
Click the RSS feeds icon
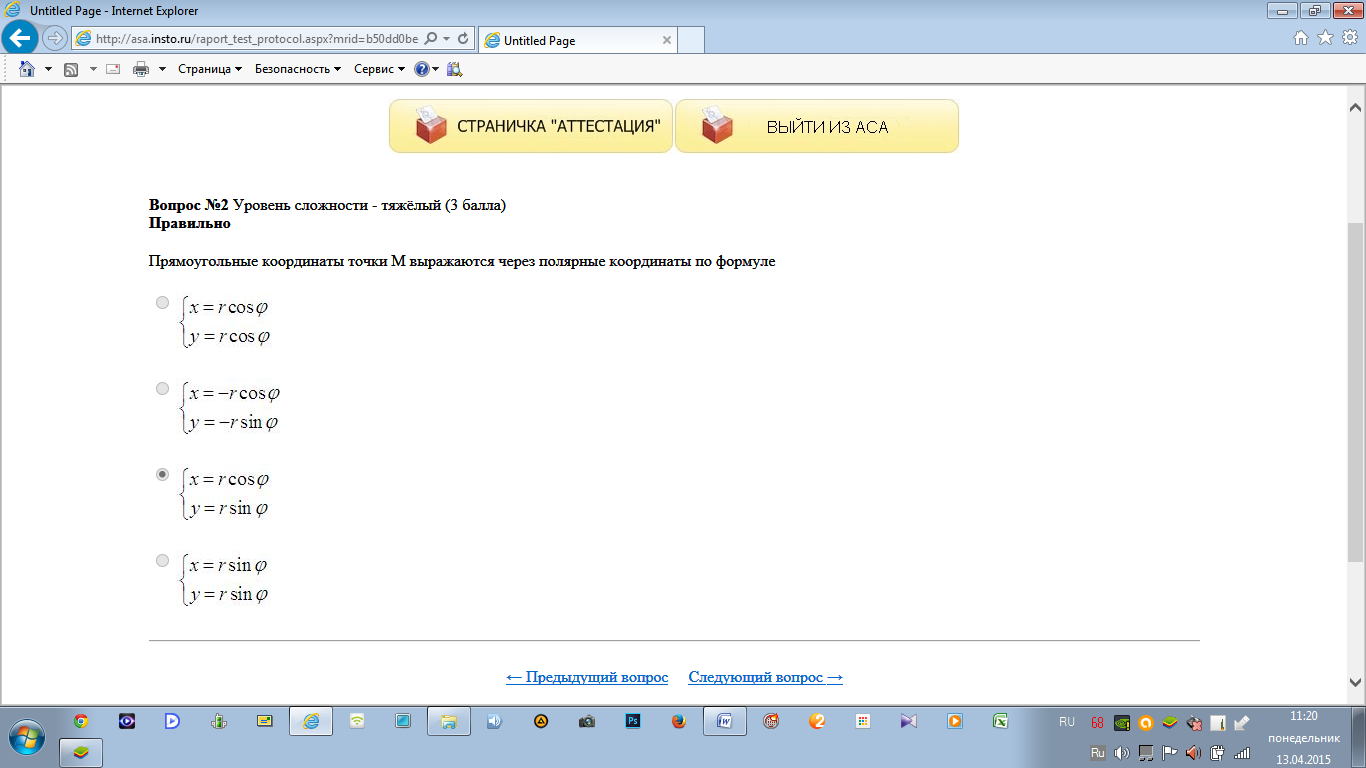pyautogui.click(x=71, y=69)
